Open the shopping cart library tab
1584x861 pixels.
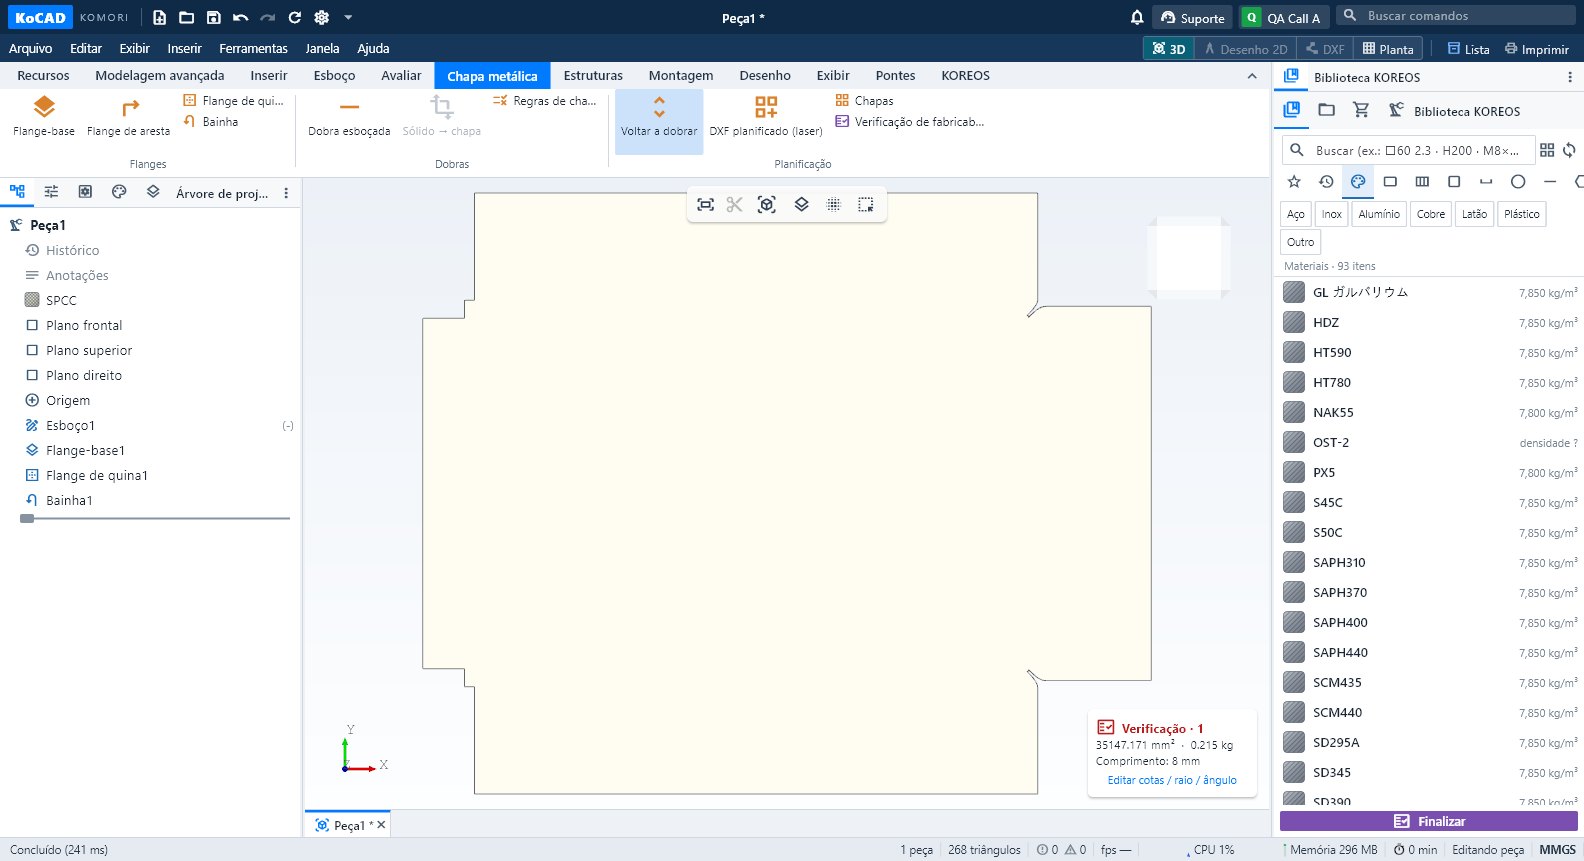pyautogui.click(x=1361, y=110)
